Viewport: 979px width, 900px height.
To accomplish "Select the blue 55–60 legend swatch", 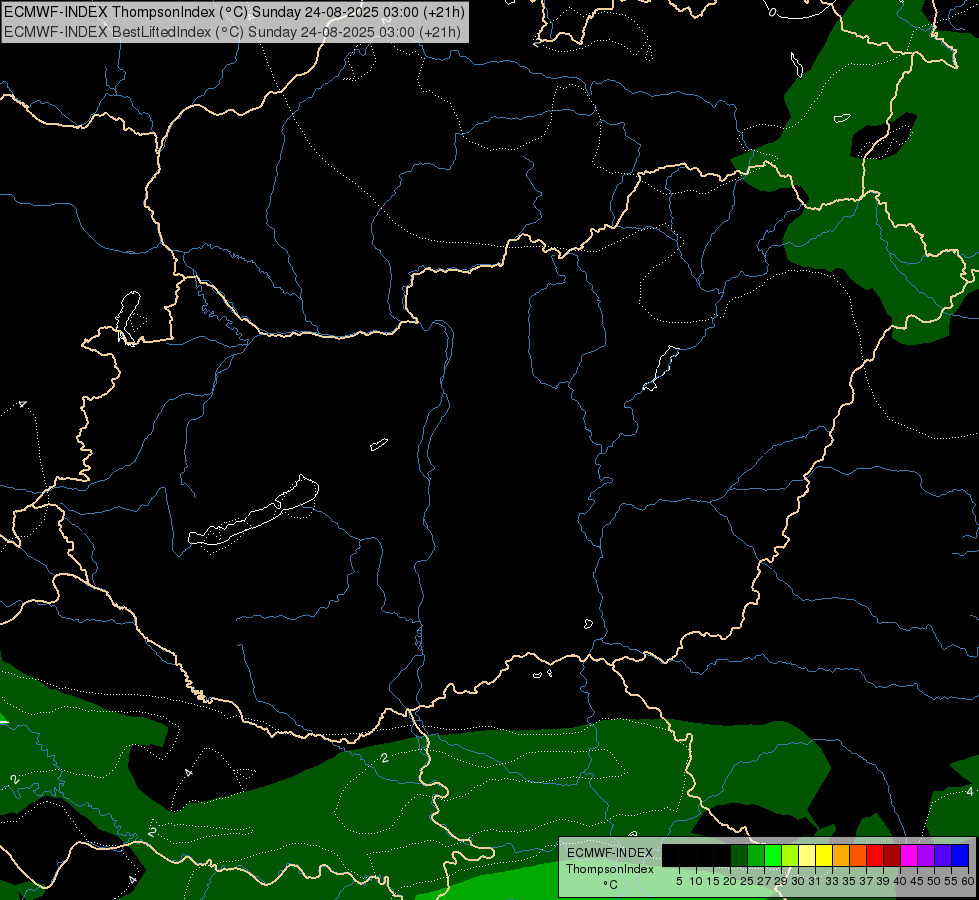I will tap(960, 855).
